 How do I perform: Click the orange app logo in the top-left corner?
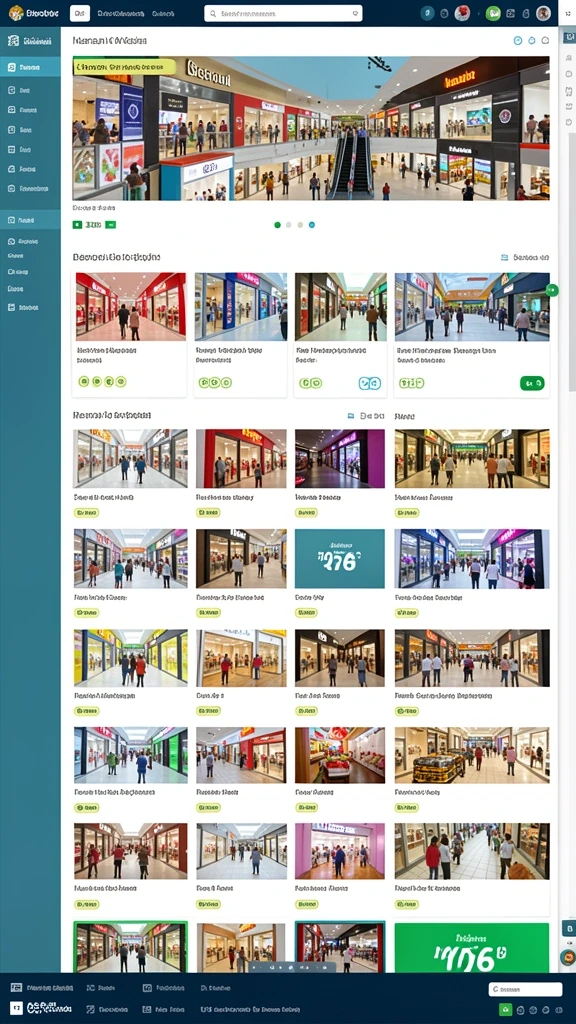point(16,12)
